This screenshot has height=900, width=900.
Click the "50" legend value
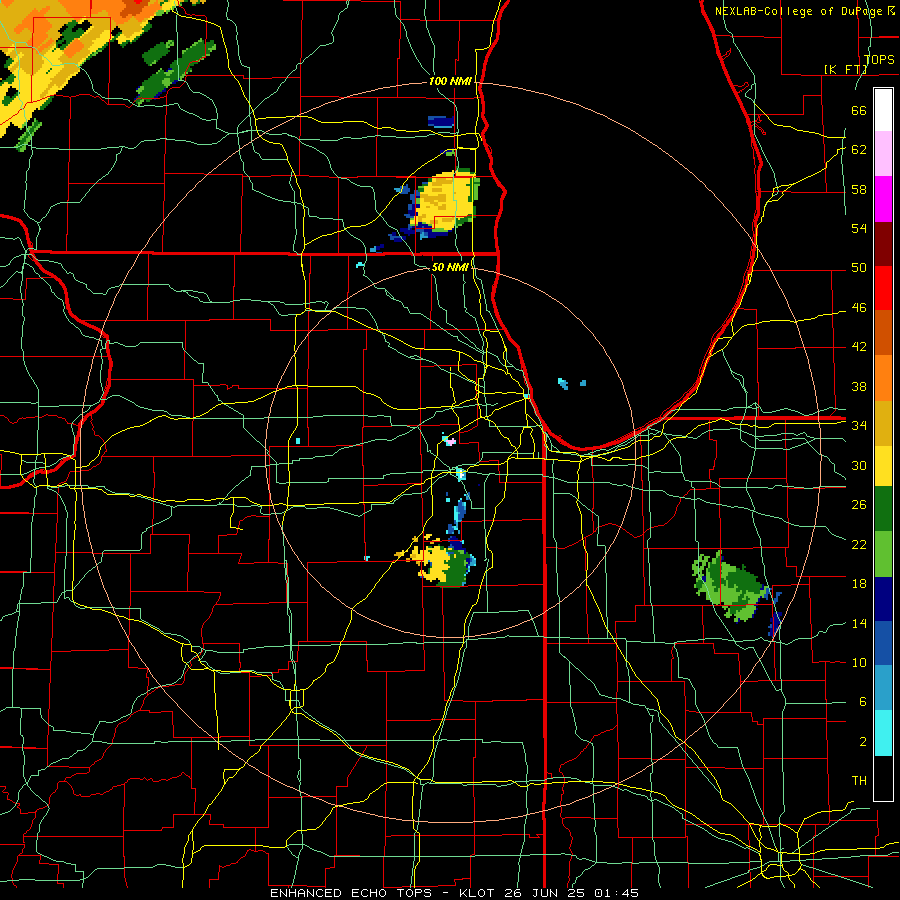click(x=859, y=268)
